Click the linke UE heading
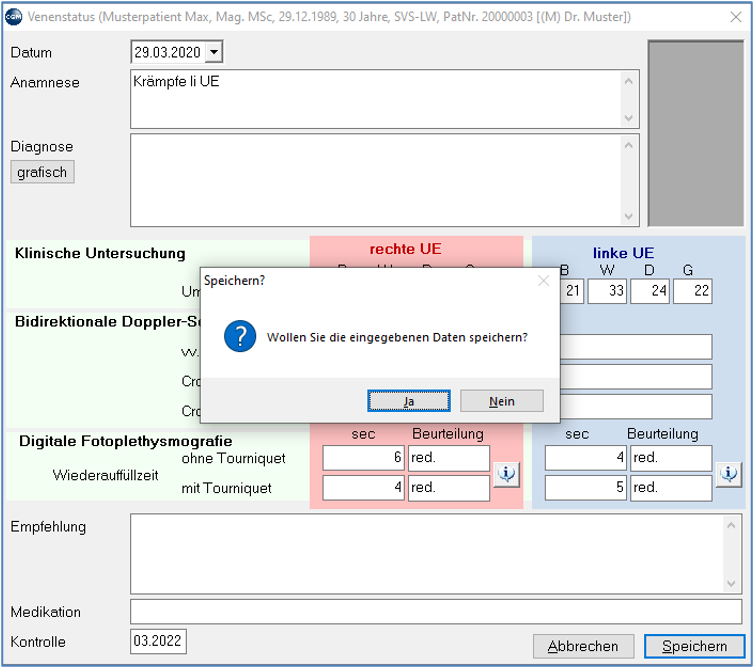754x668 pixels. pos(623,253)
